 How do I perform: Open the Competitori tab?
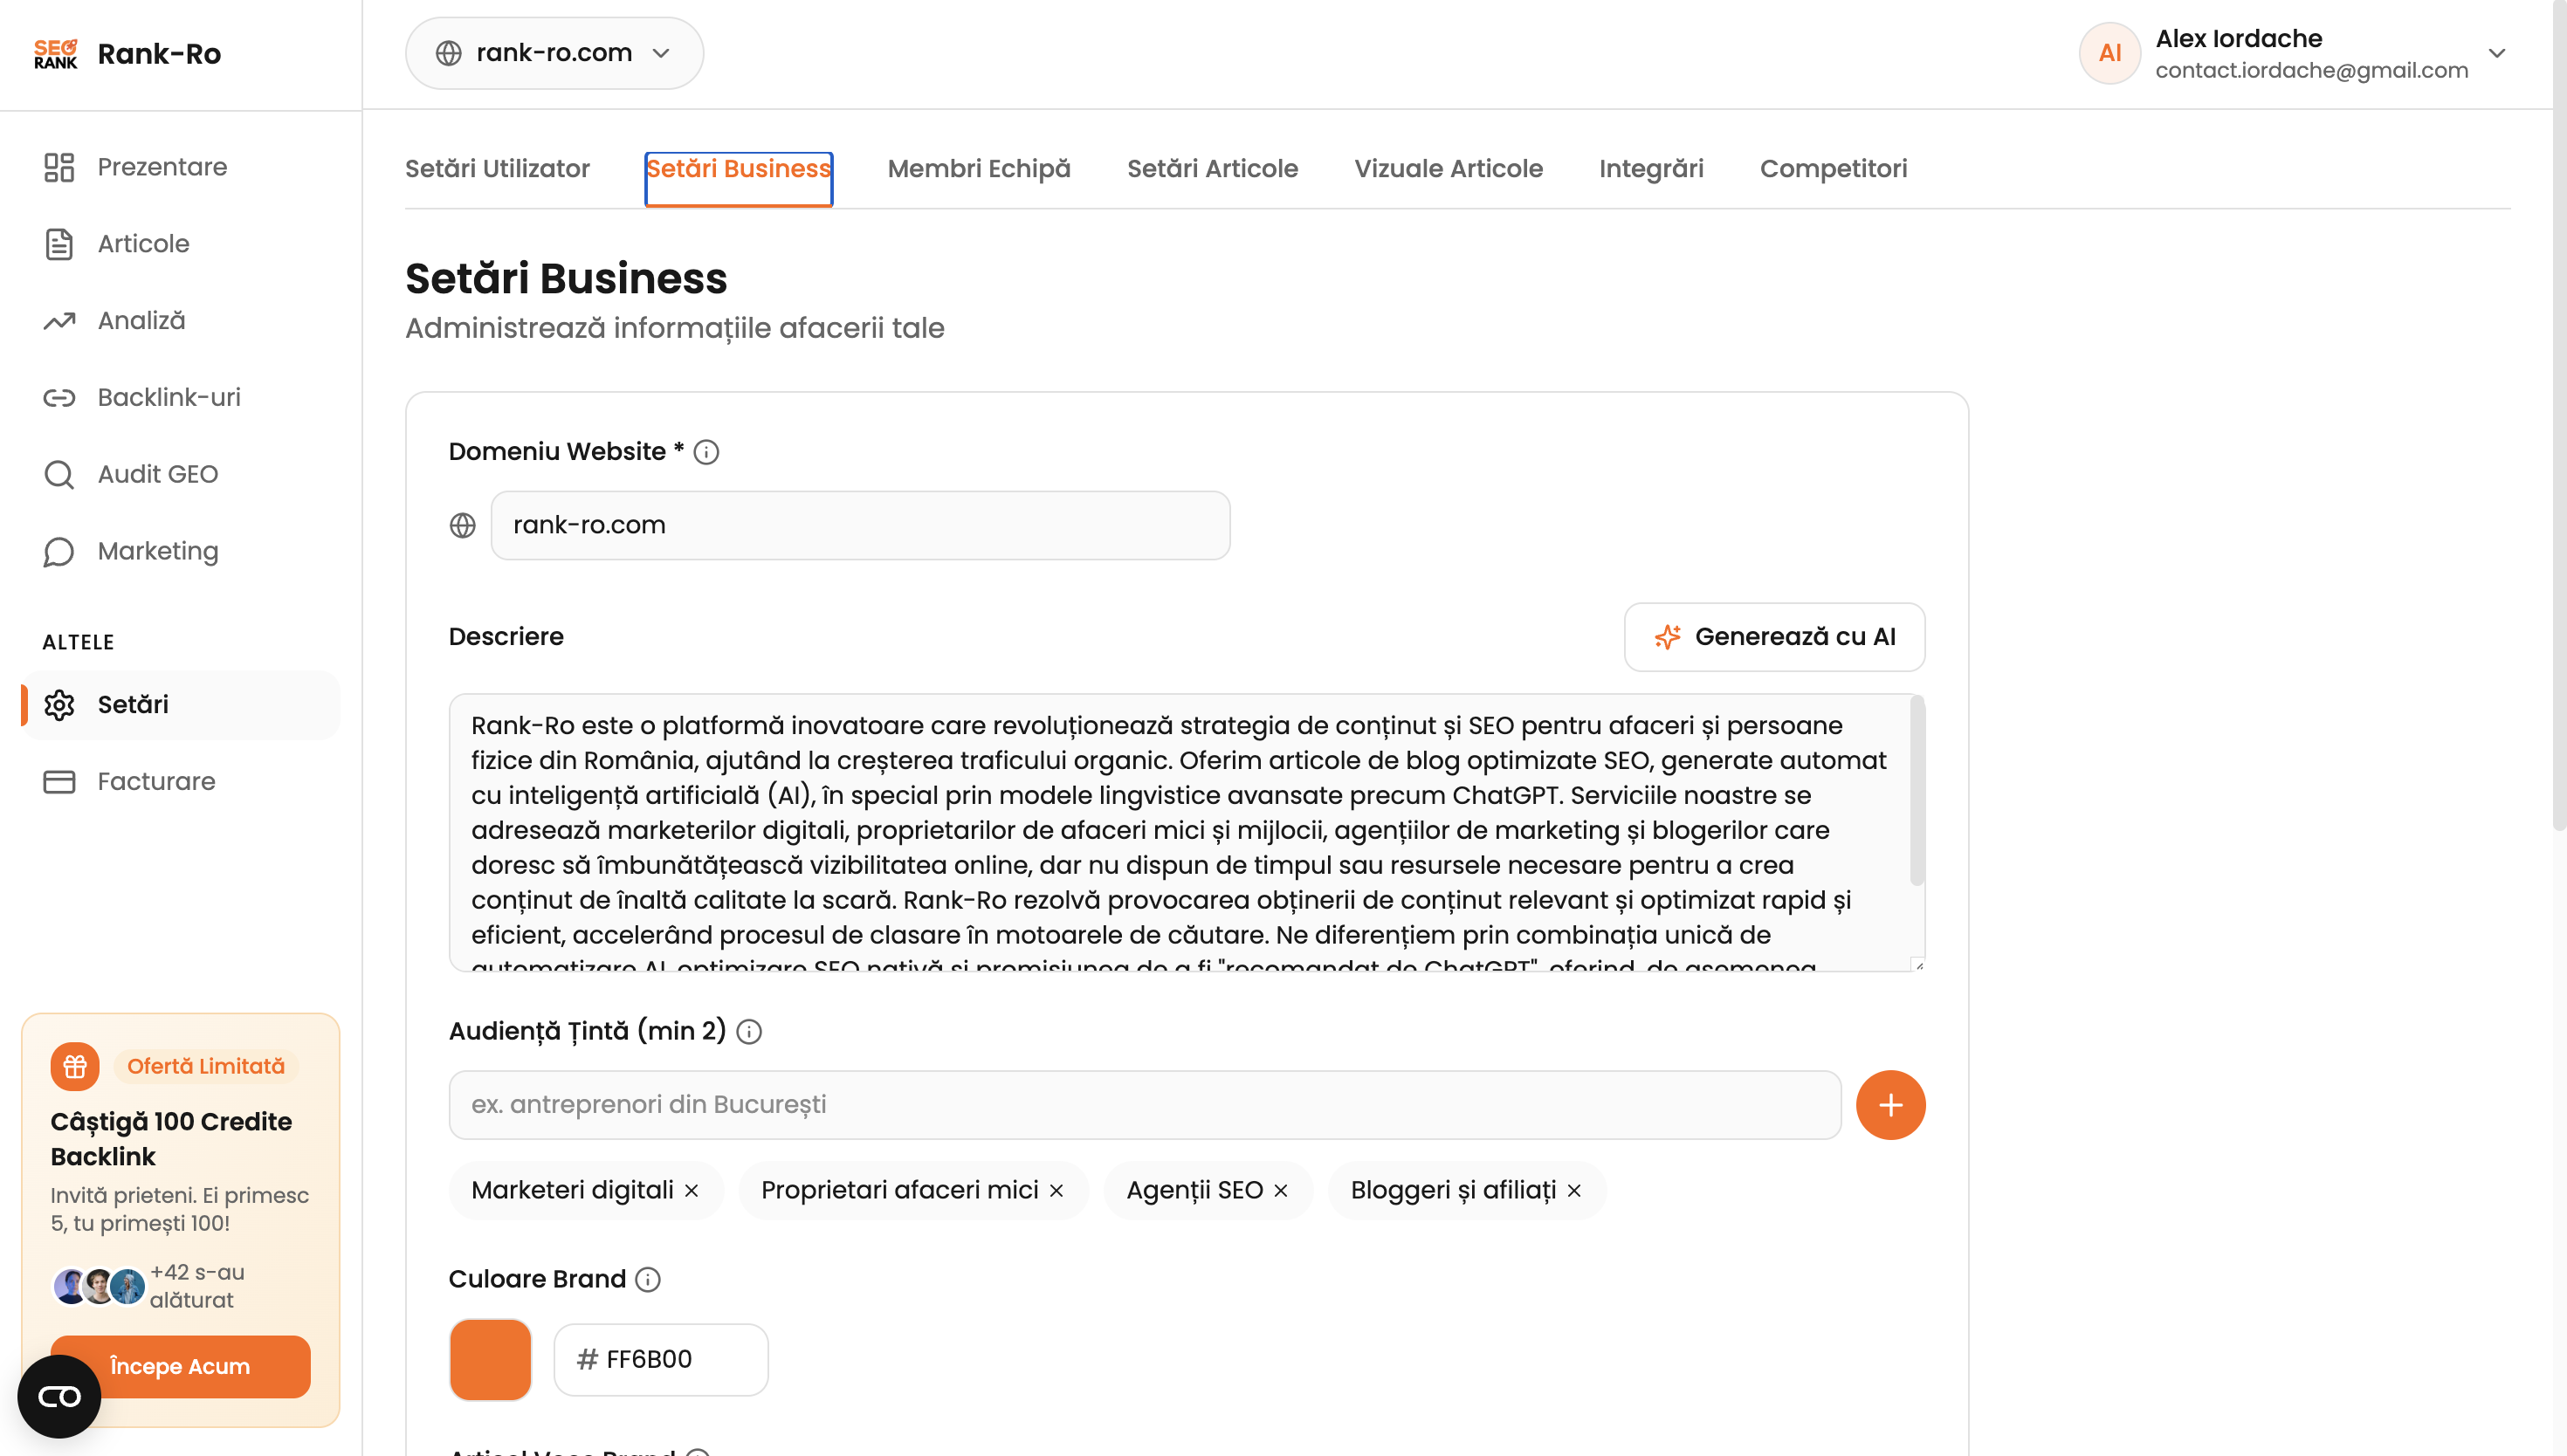pyautogui.click(x=1833, y=168)
